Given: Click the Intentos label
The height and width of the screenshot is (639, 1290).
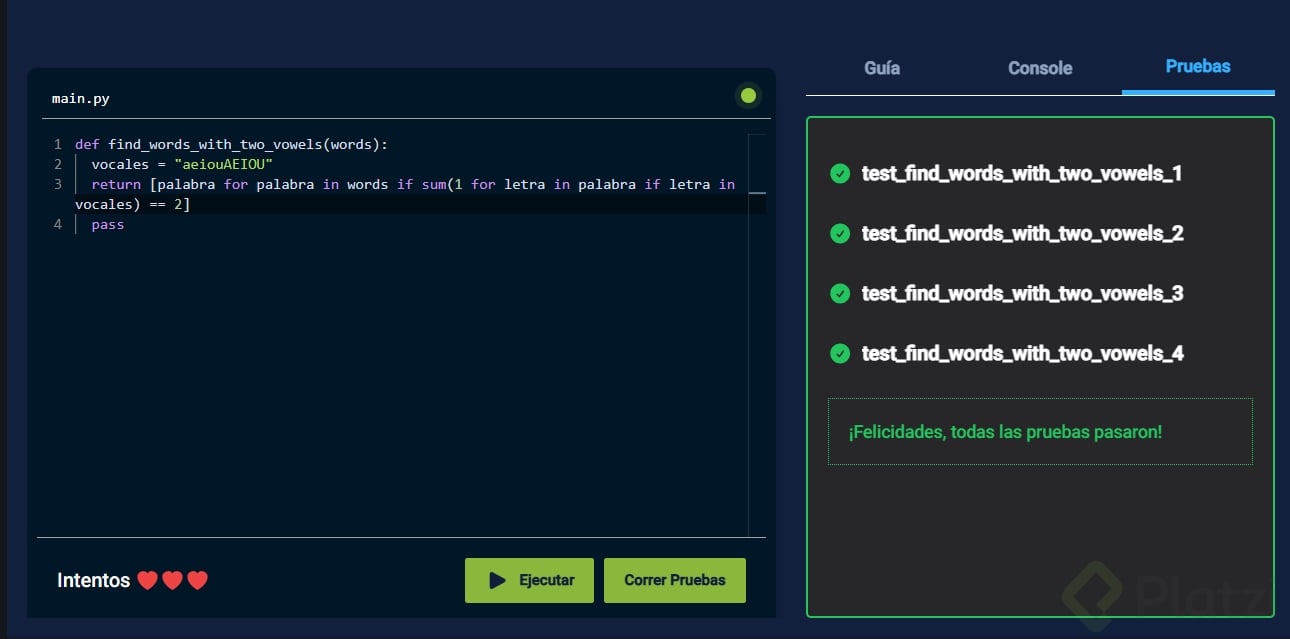Looking at the screenshot, I should 93,580.
